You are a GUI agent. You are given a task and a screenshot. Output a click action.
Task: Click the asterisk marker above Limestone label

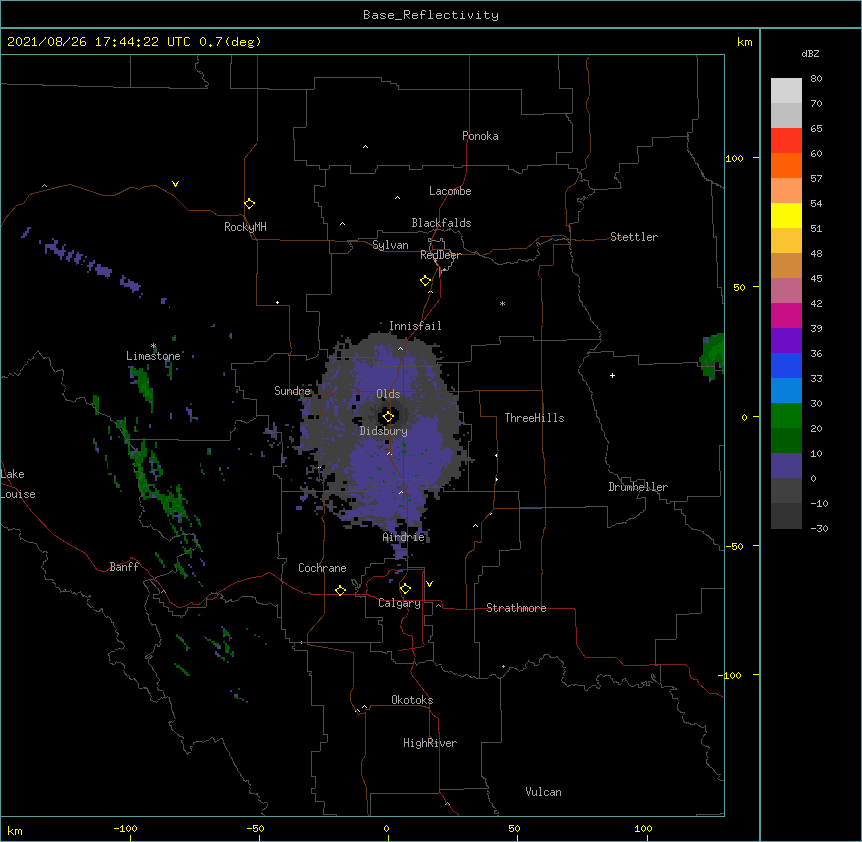pos(153,346)
